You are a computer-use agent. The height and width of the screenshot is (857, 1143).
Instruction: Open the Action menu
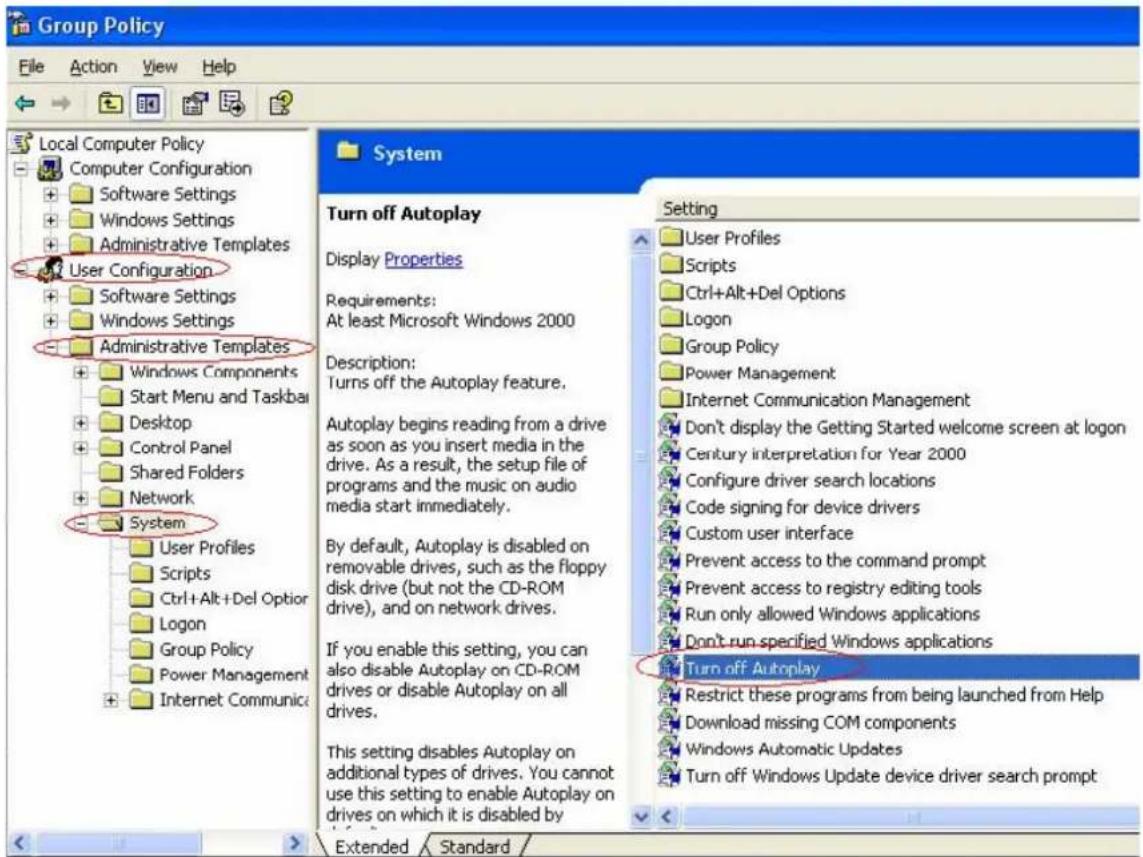click(x=93, y=67)
